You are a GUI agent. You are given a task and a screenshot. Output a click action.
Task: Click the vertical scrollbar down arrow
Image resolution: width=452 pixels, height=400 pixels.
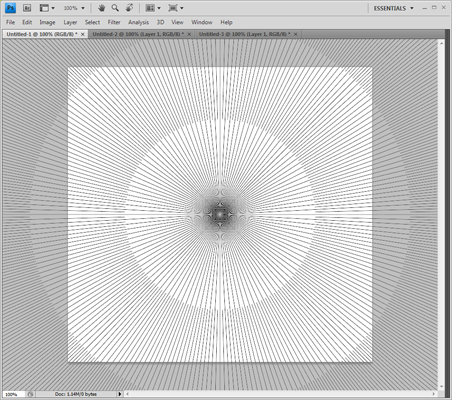(x=441, y=387)
